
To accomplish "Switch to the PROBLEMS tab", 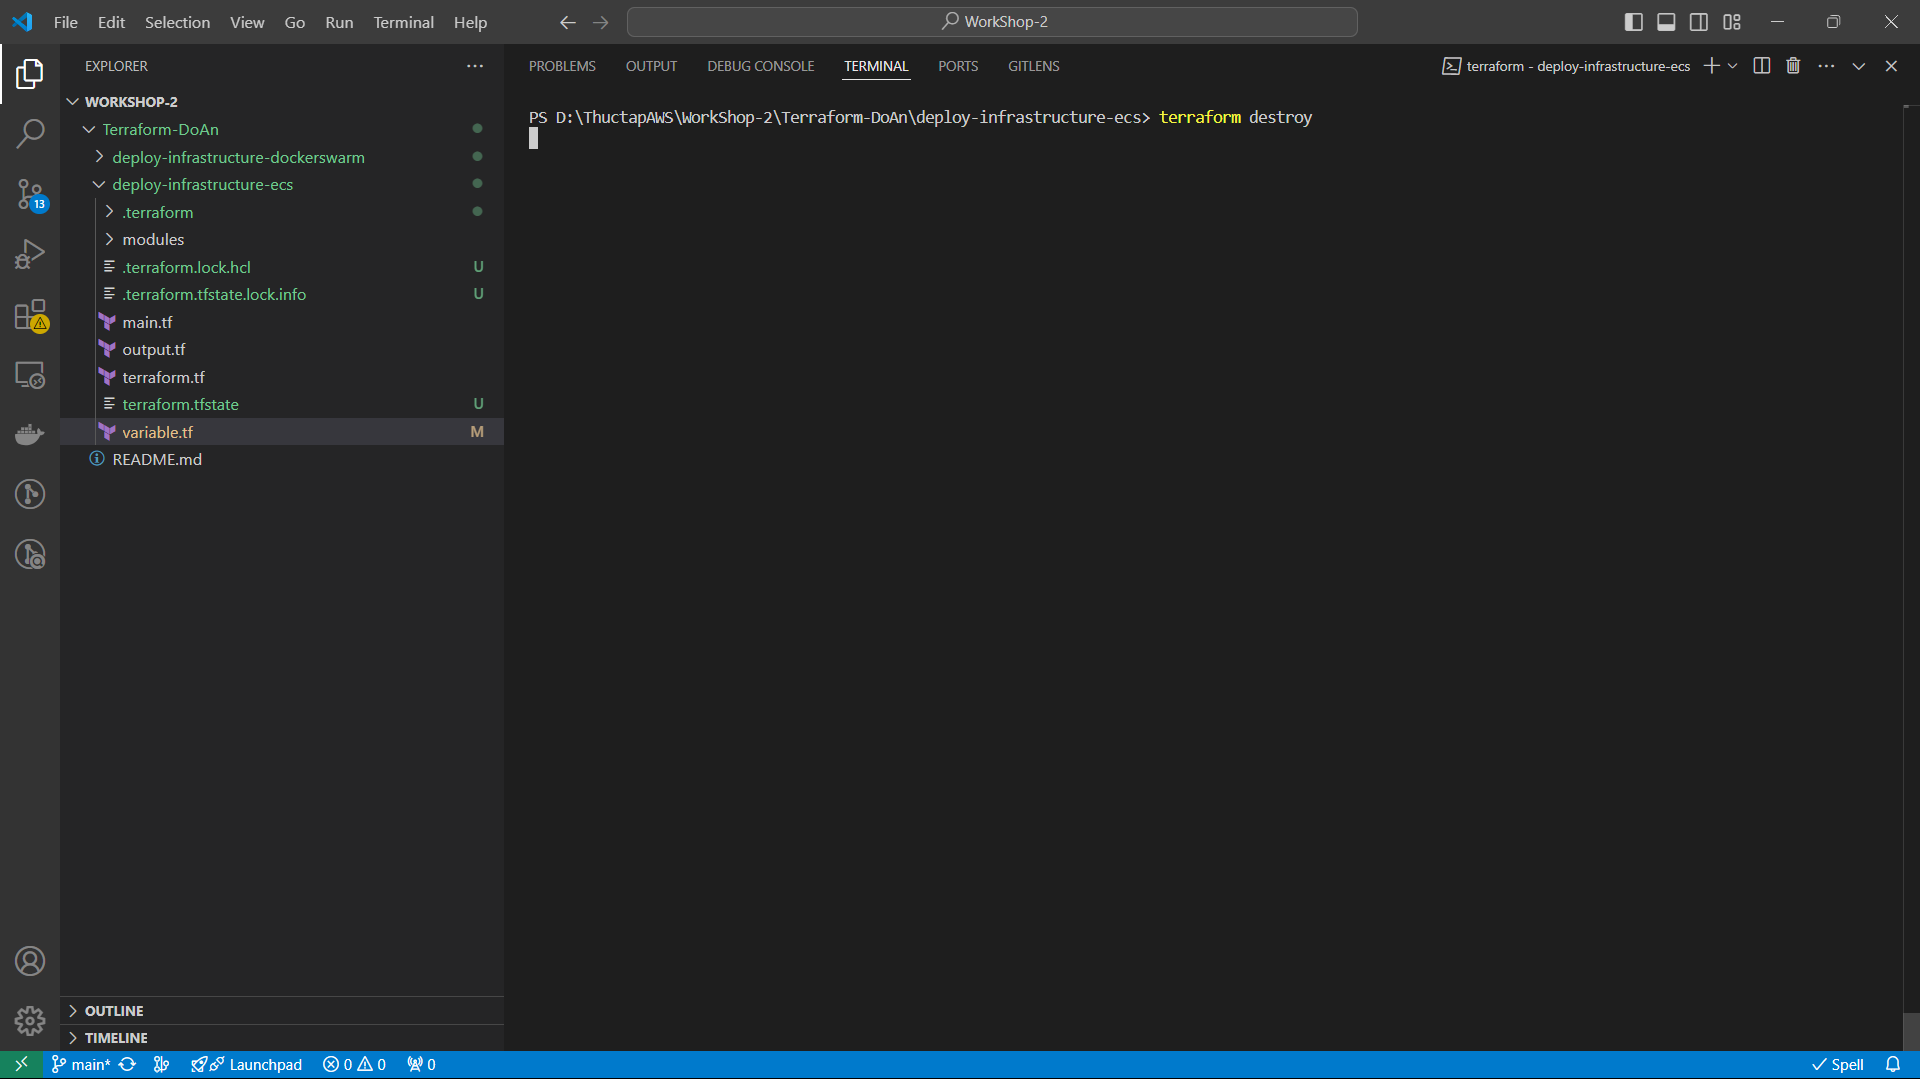I will tap(562, 66).
